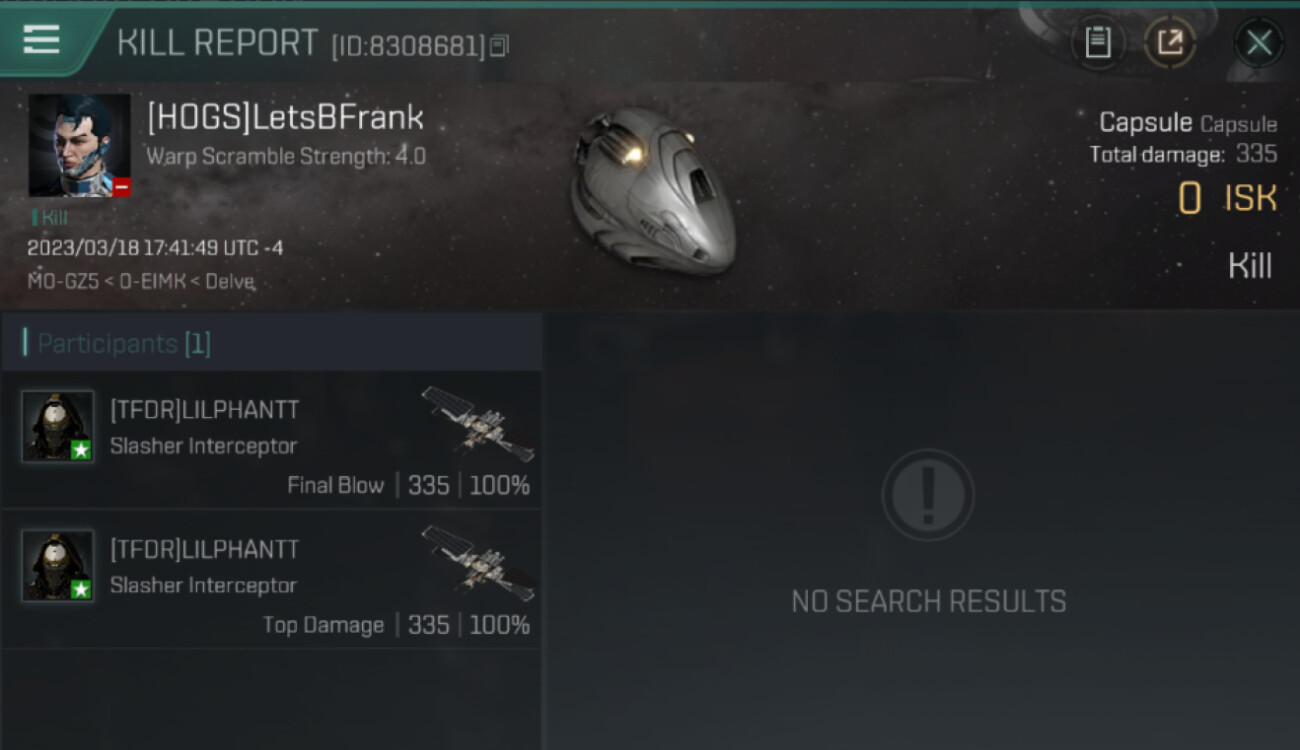Click the [HOGS]LetsBFrank victim name
1300x750 pixels.
[286, 118]
